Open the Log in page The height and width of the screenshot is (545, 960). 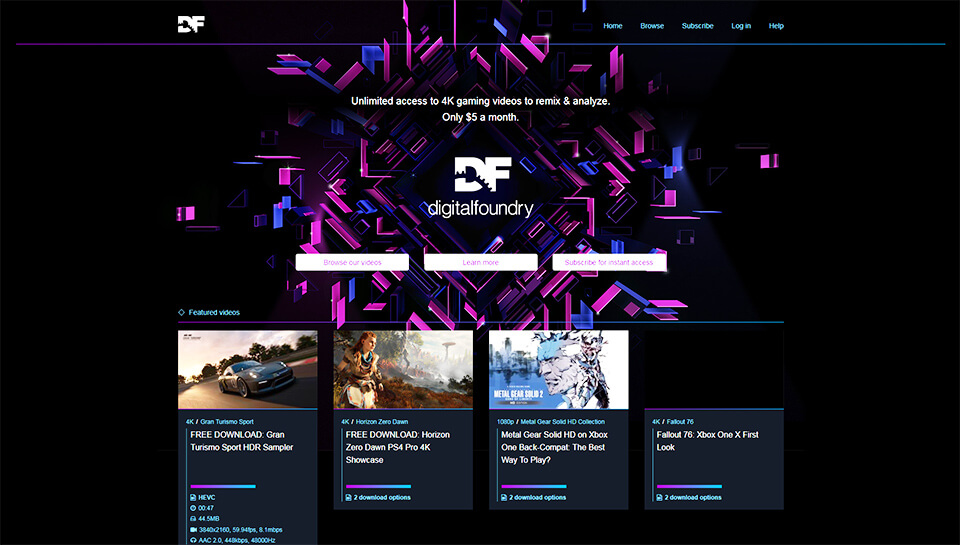click(x=741, y=26)
